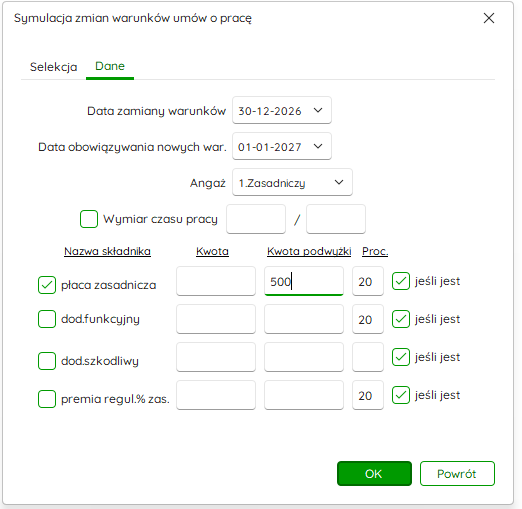Click Kwota podwyżki field containing 500

[x=304, y=281]
